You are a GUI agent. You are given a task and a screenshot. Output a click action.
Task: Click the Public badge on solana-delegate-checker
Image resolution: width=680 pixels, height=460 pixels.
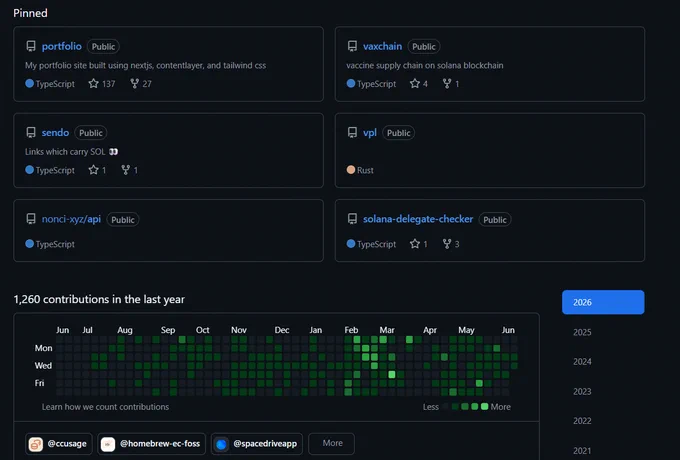(x=495, y=220)
